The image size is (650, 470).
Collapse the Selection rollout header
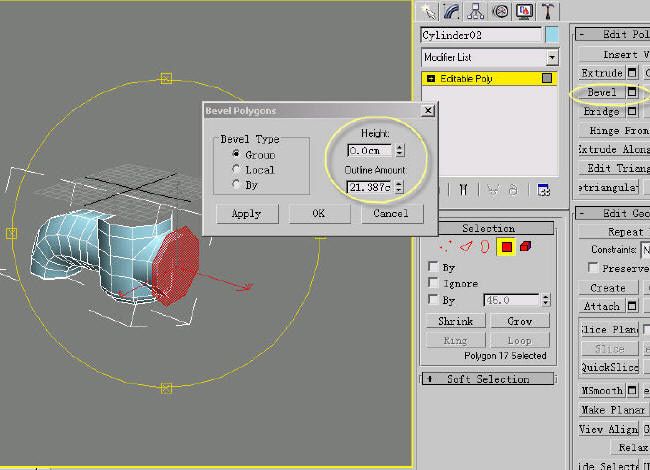coord(488,228)
